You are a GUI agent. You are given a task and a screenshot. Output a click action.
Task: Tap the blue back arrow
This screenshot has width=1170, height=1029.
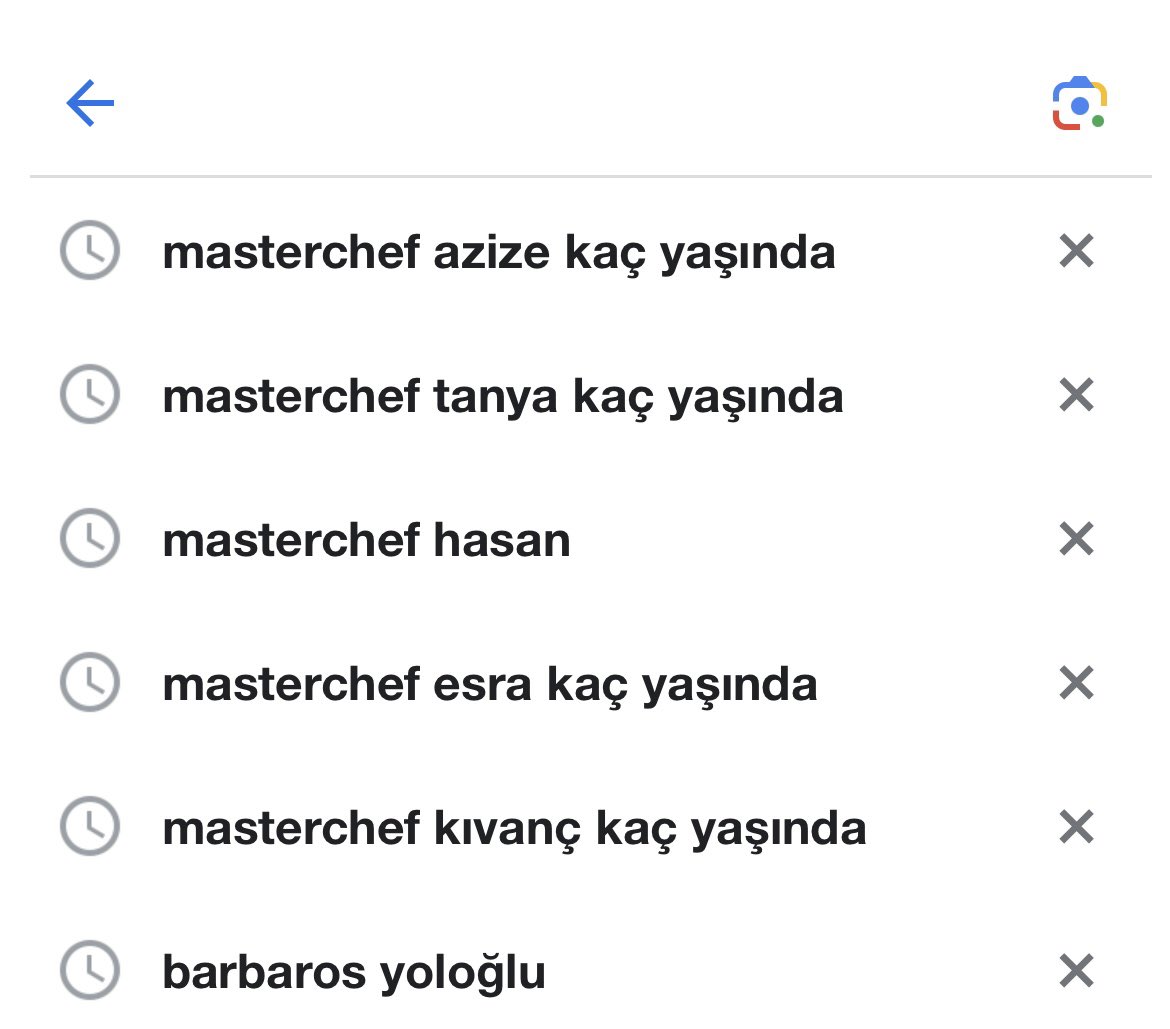[x=90, y=103]
